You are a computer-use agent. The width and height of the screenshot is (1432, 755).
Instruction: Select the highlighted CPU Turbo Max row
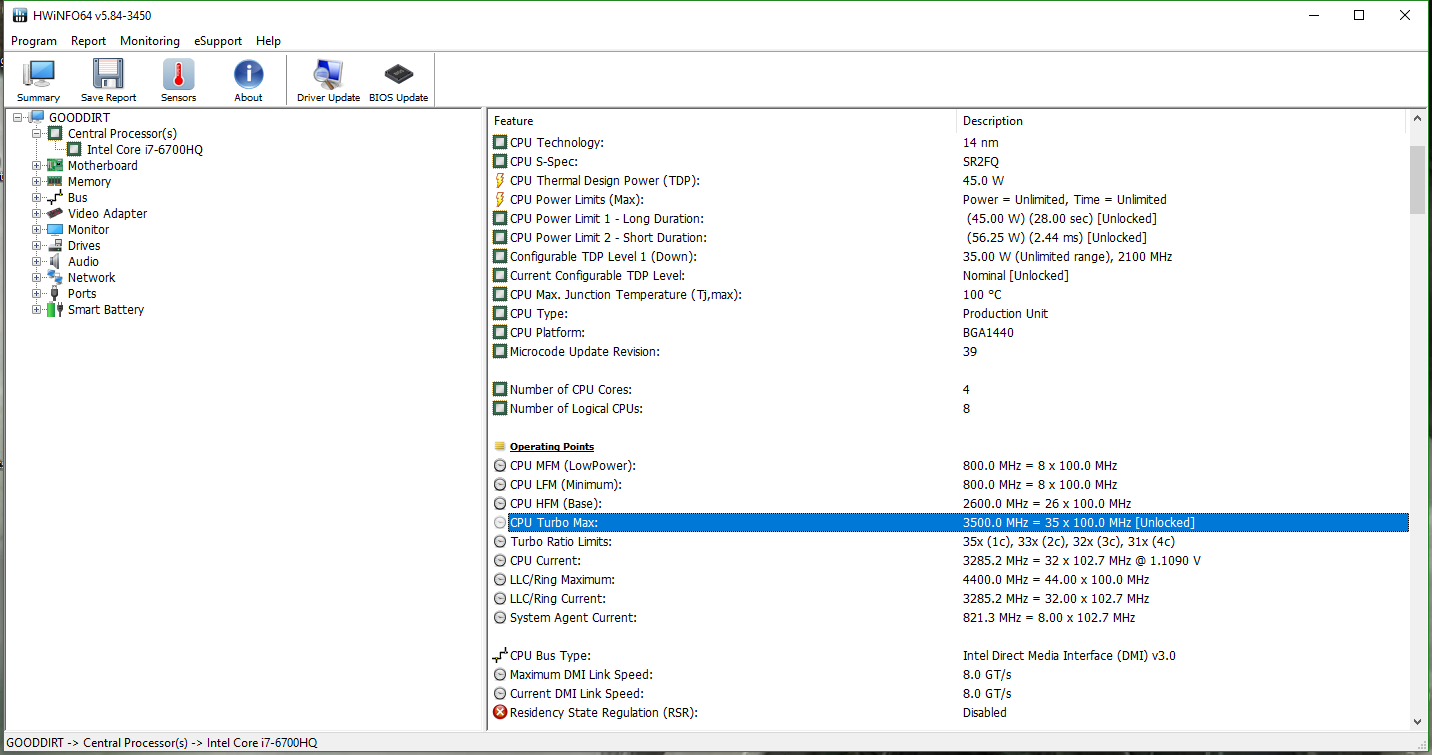point(948,523)
